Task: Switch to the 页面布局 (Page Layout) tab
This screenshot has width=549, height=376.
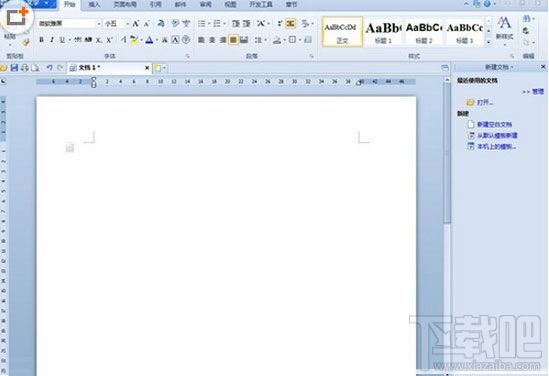Action: click(x=125, y=4)
